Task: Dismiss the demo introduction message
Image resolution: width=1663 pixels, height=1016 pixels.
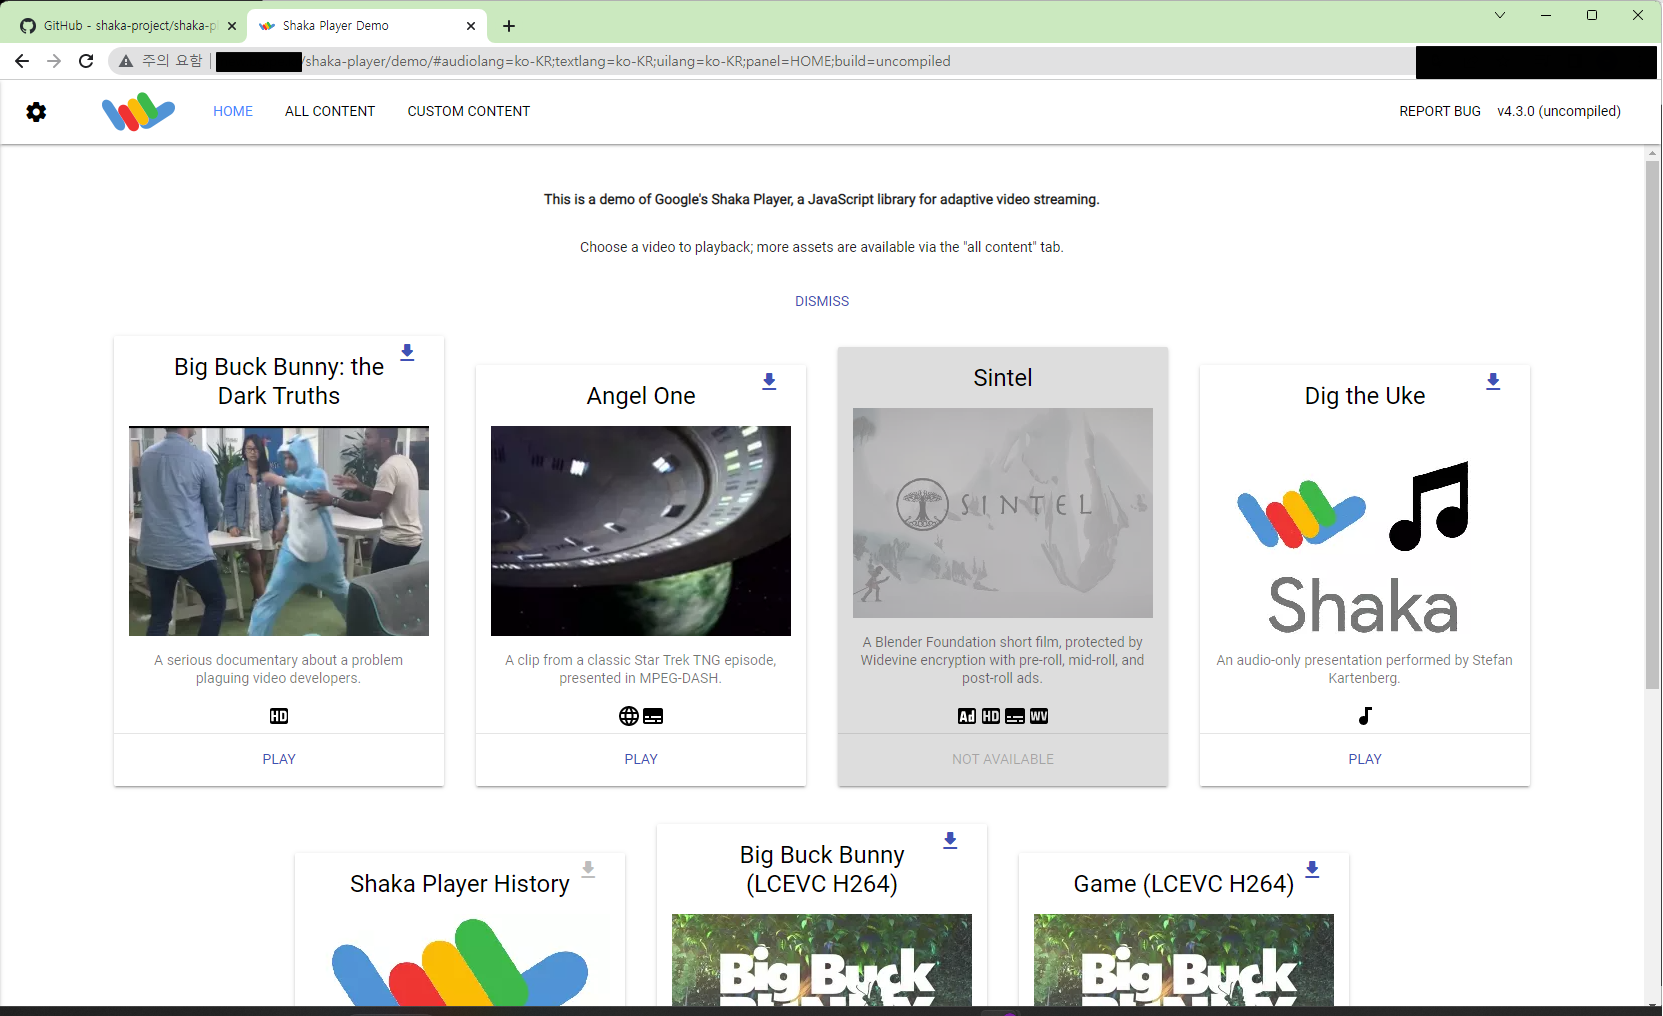Action: coord(821,301)
